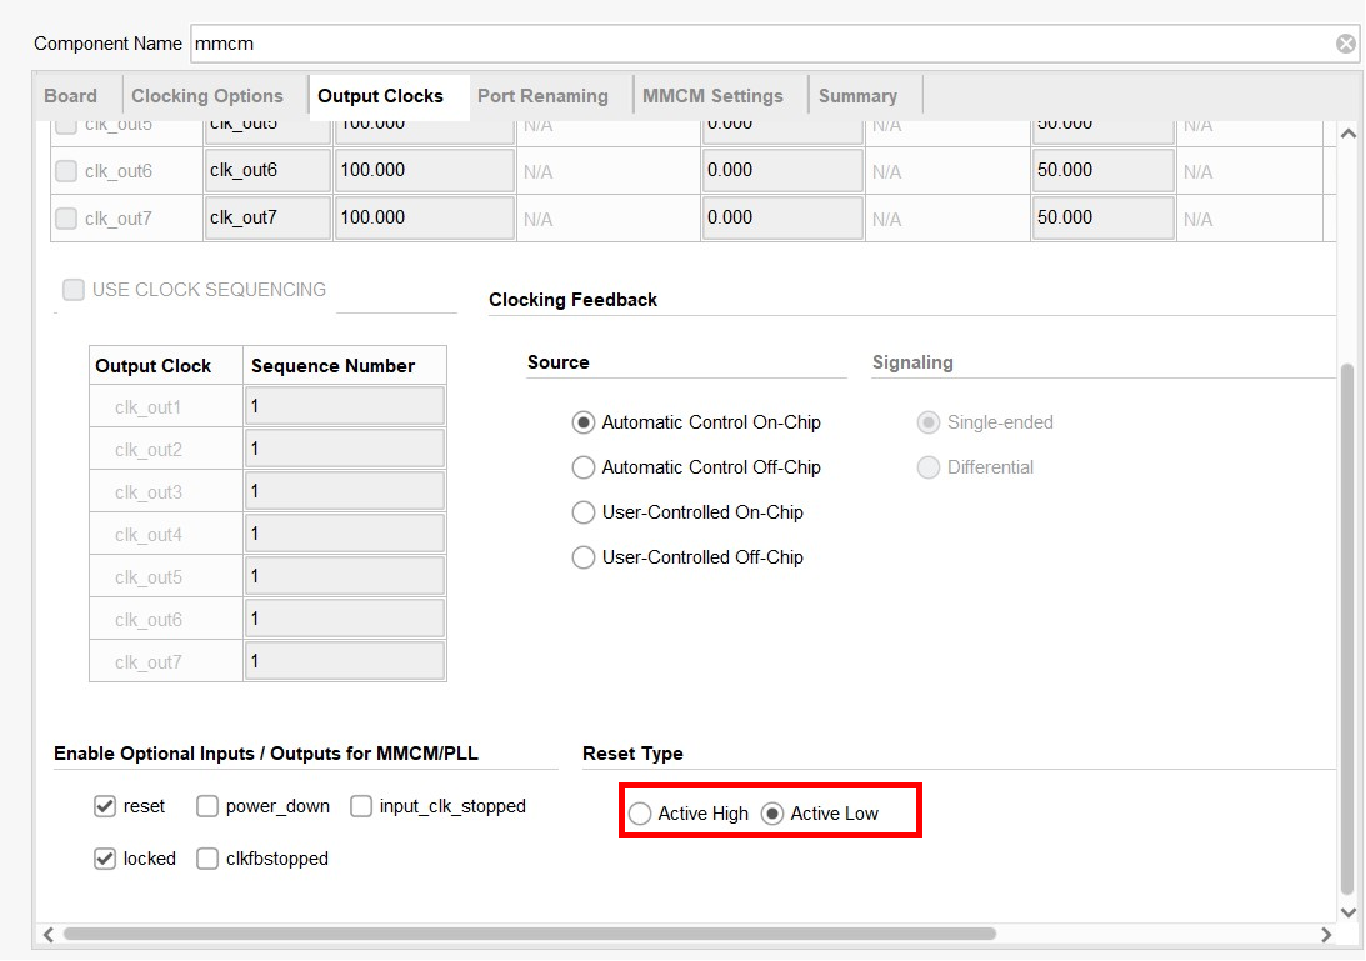The width and height of the screenshot is (1366, 961).
Task: Enable the input_clk_stopped checkbox
Action: pyautogui.click(x=361, y=806)
